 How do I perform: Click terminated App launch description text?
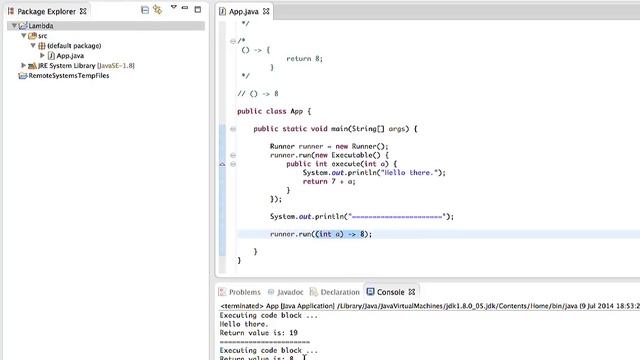[x=429, y=306]
